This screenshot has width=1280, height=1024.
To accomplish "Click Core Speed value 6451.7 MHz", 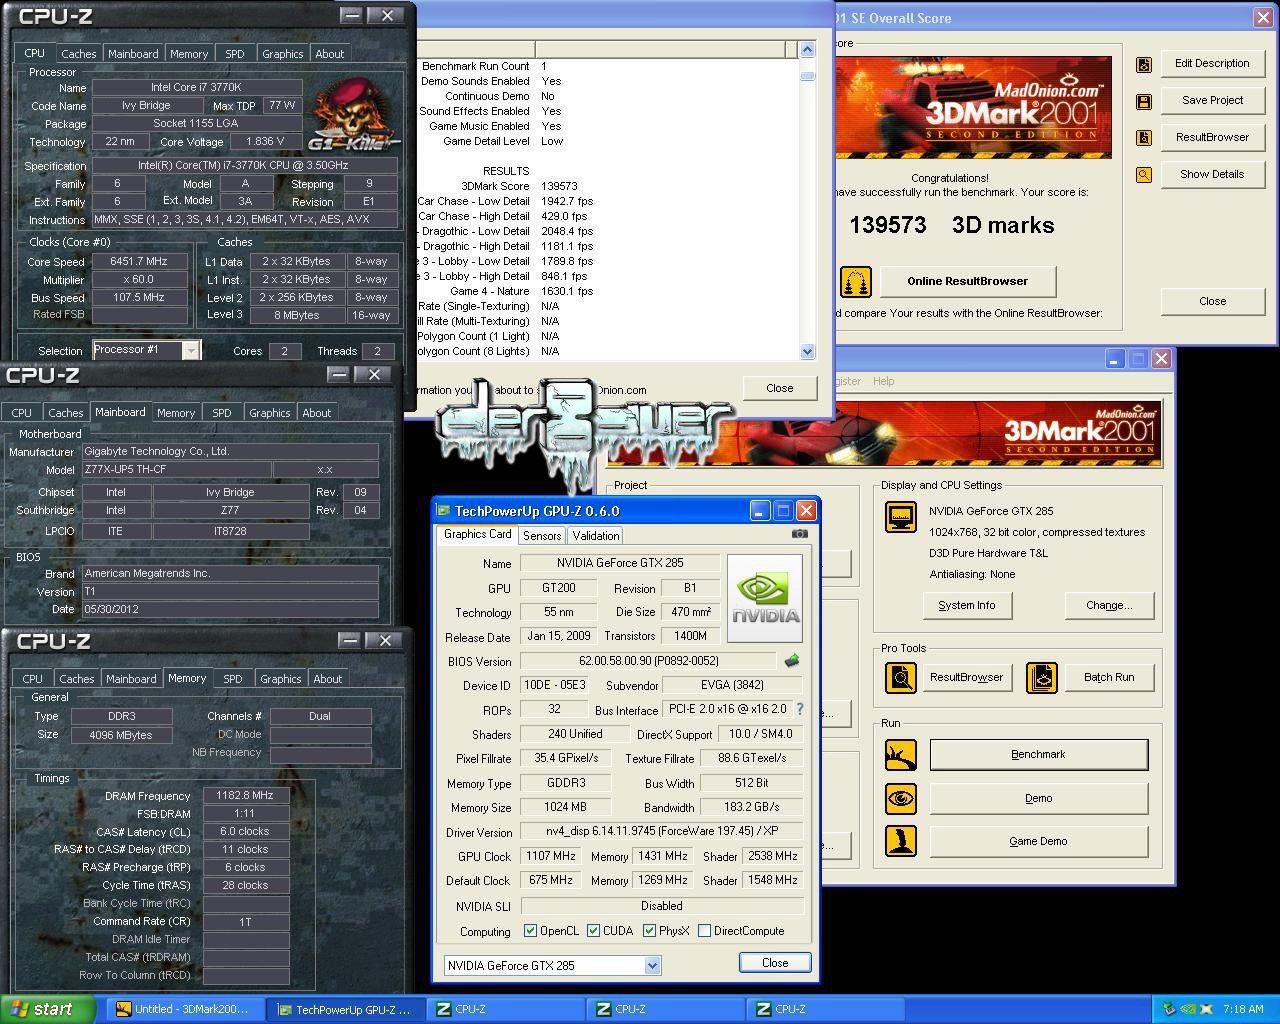I will pyautogui.click(x=139, y=261).
